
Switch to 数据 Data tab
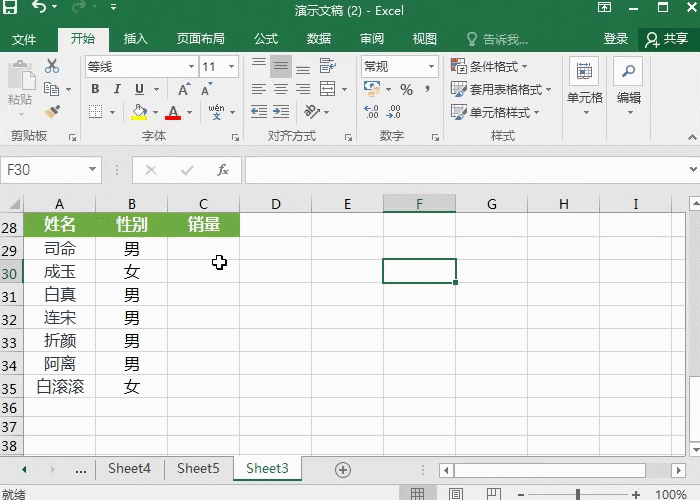[319, 39]
